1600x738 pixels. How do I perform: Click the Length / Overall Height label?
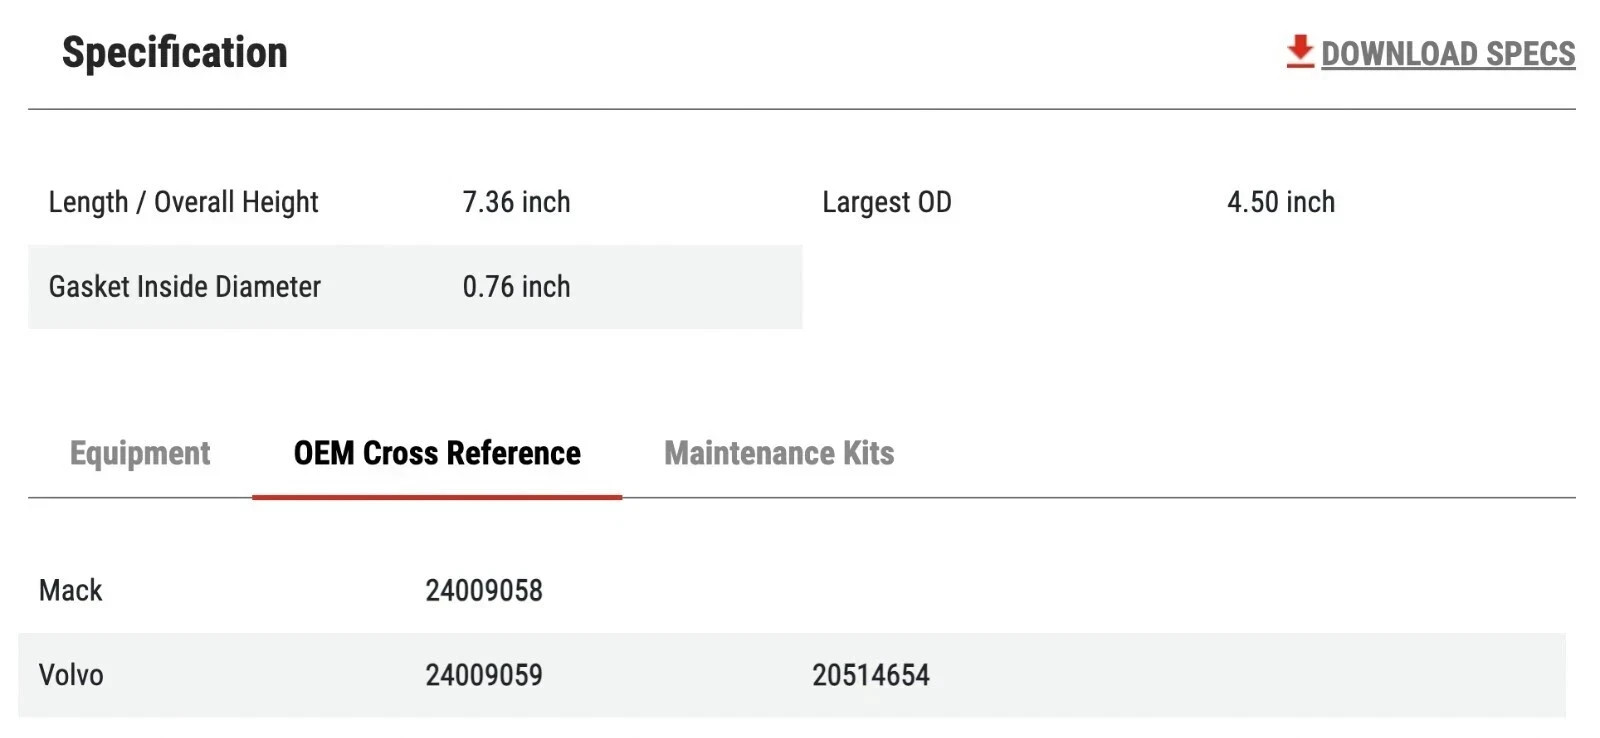coord(183,202)
